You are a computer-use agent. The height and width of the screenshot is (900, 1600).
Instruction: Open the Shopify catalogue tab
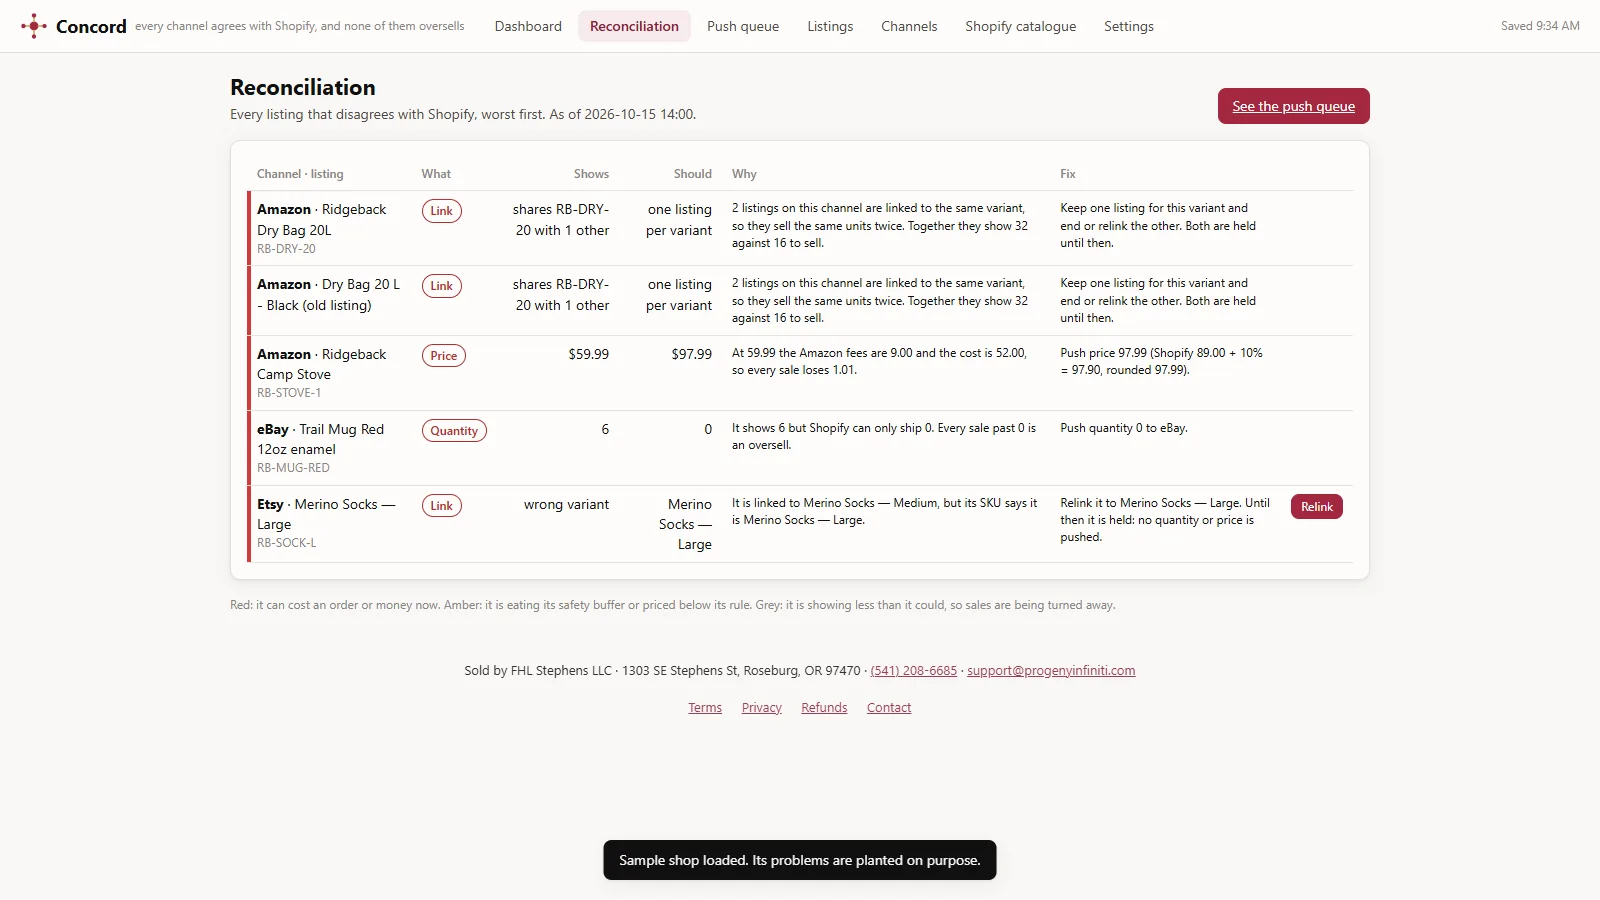click(x=1020, y=26)
